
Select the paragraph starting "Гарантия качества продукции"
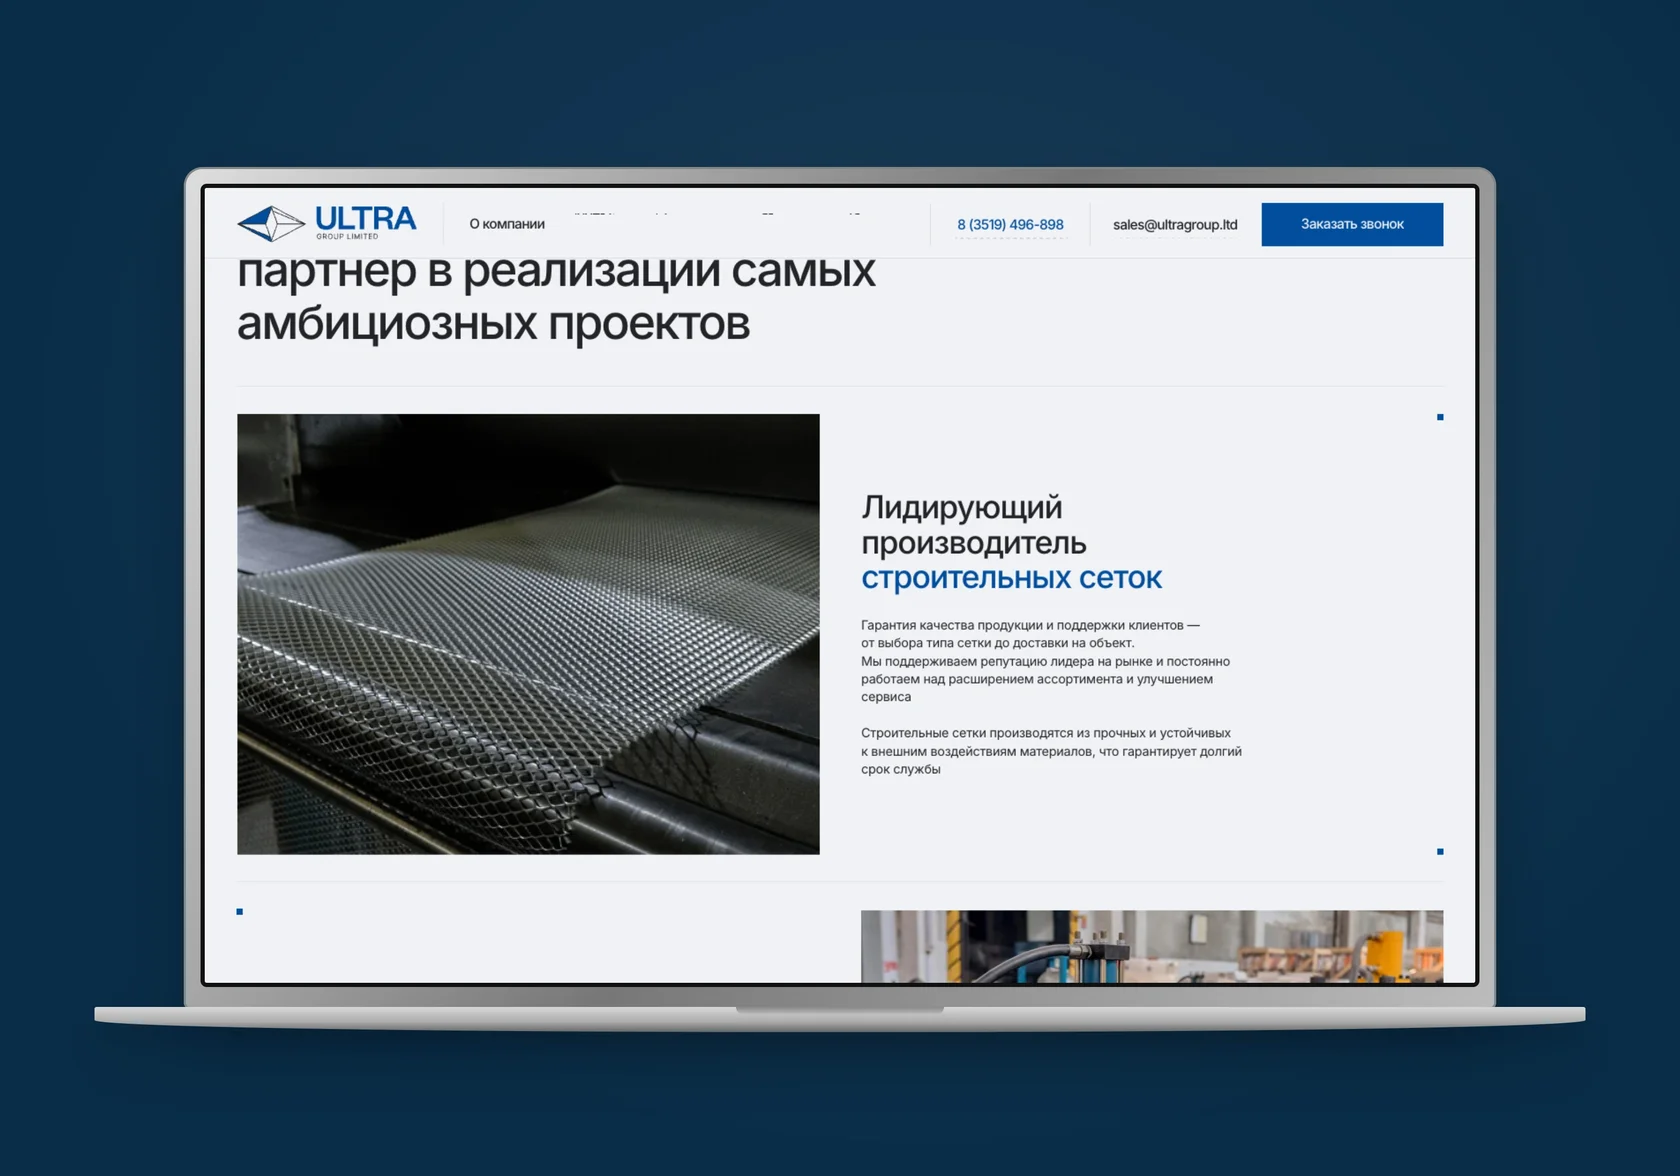click(x=1046, y=661)
